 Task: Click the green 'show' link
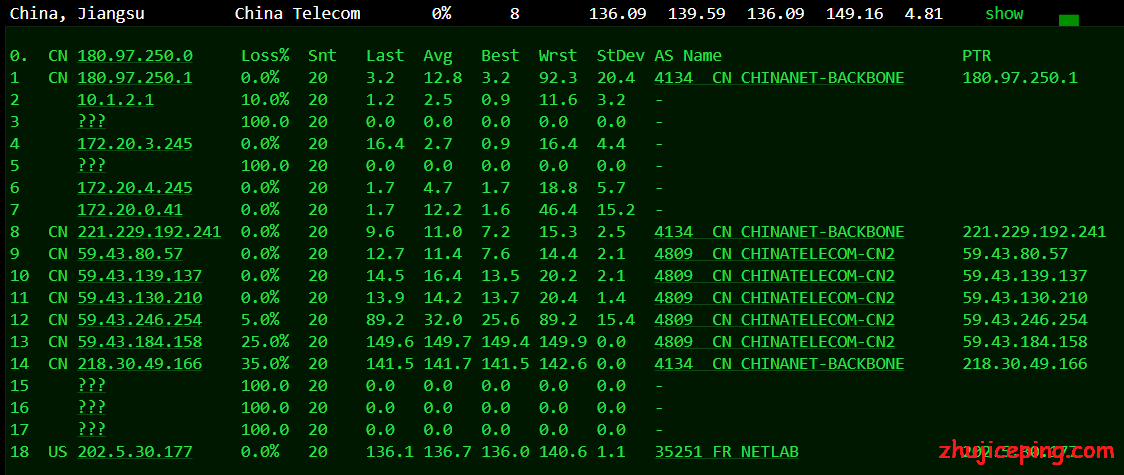(1004, 13)
